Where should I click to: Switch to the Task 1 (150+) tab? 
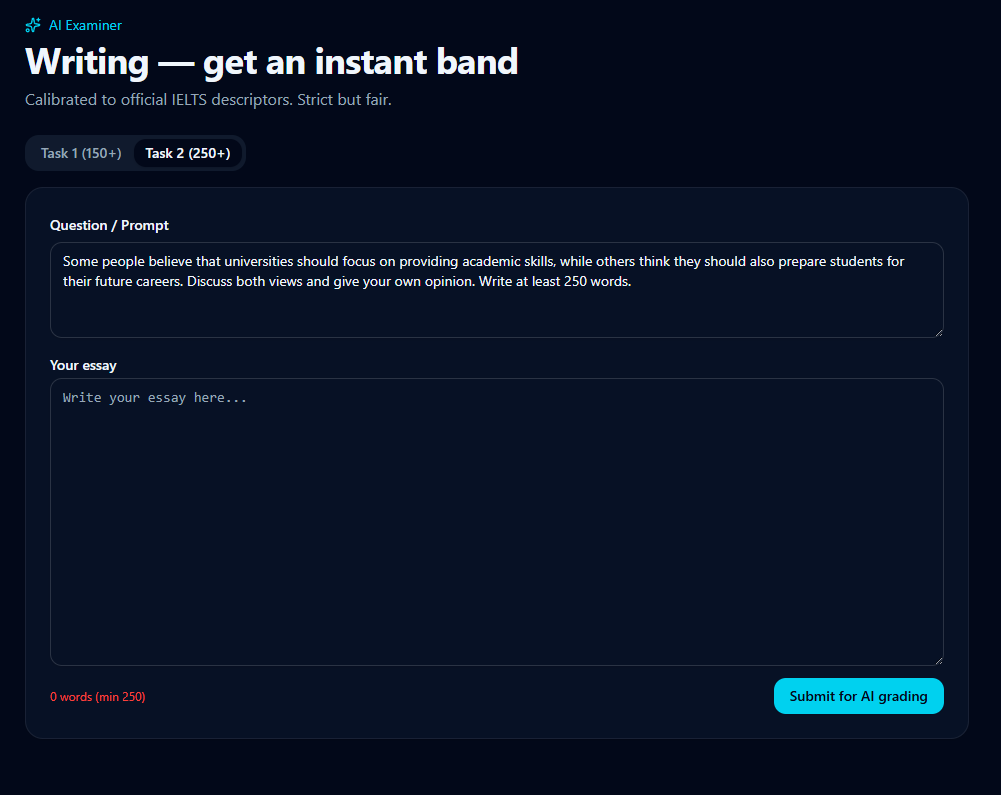[x=81, y=153]
